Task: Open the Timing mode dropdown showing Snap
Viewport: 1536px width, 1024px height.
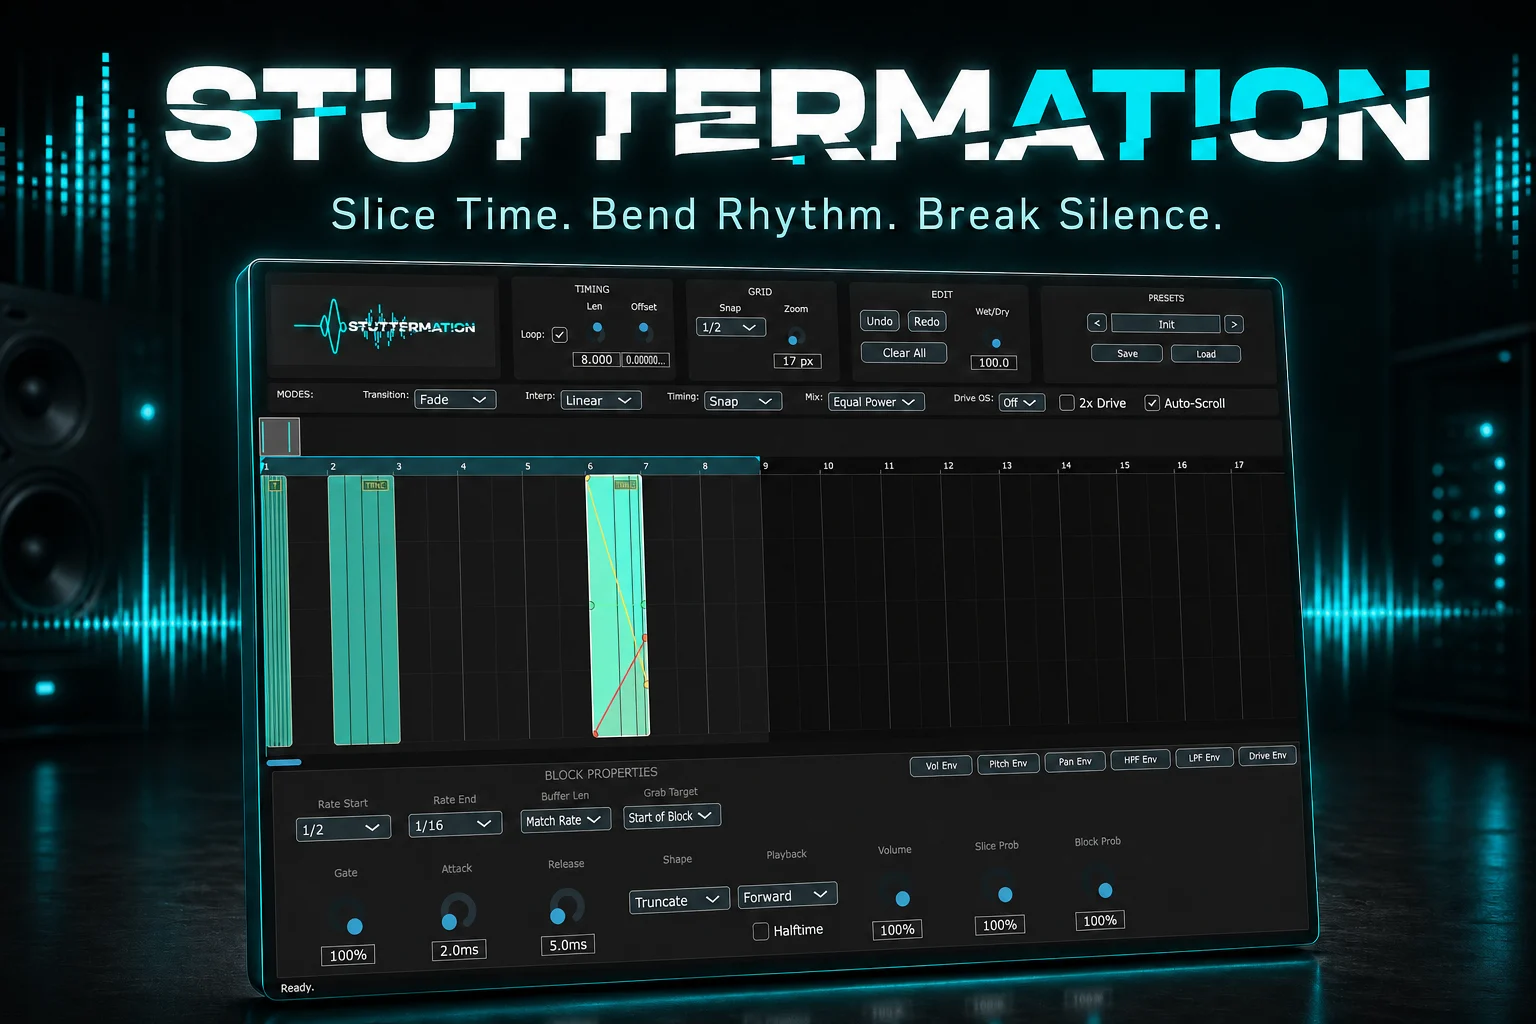Action: (743, 401)
